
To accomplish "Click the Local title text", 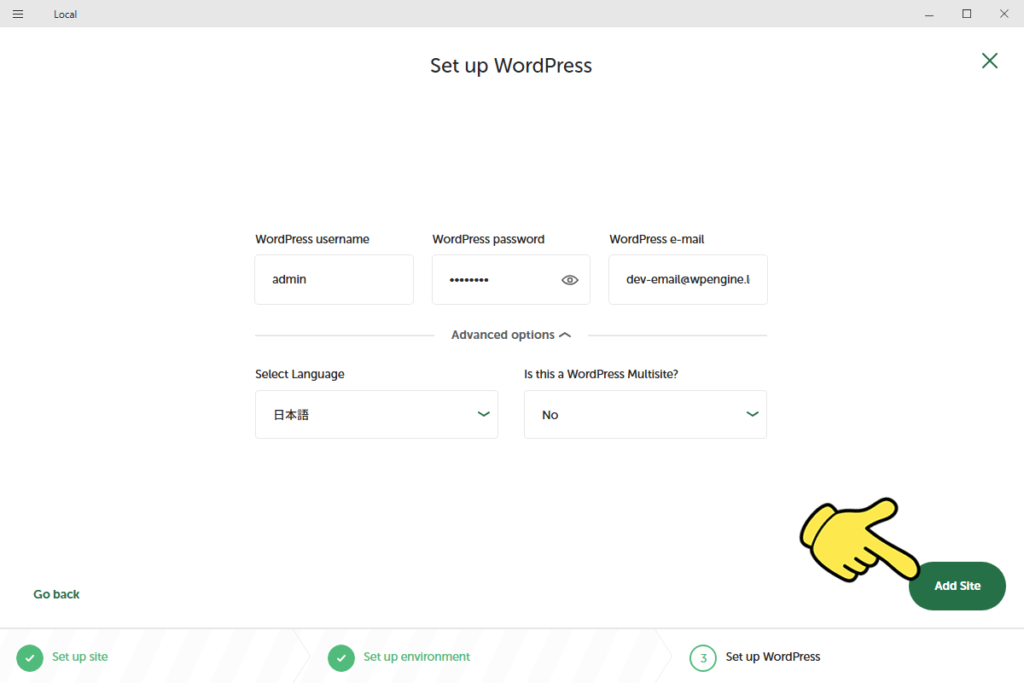I will pos(65,14).
